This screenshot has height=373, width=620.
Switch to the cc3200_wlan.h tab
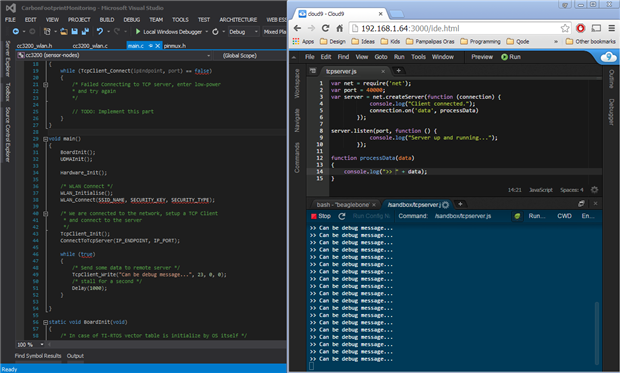[x=34, y=46]
